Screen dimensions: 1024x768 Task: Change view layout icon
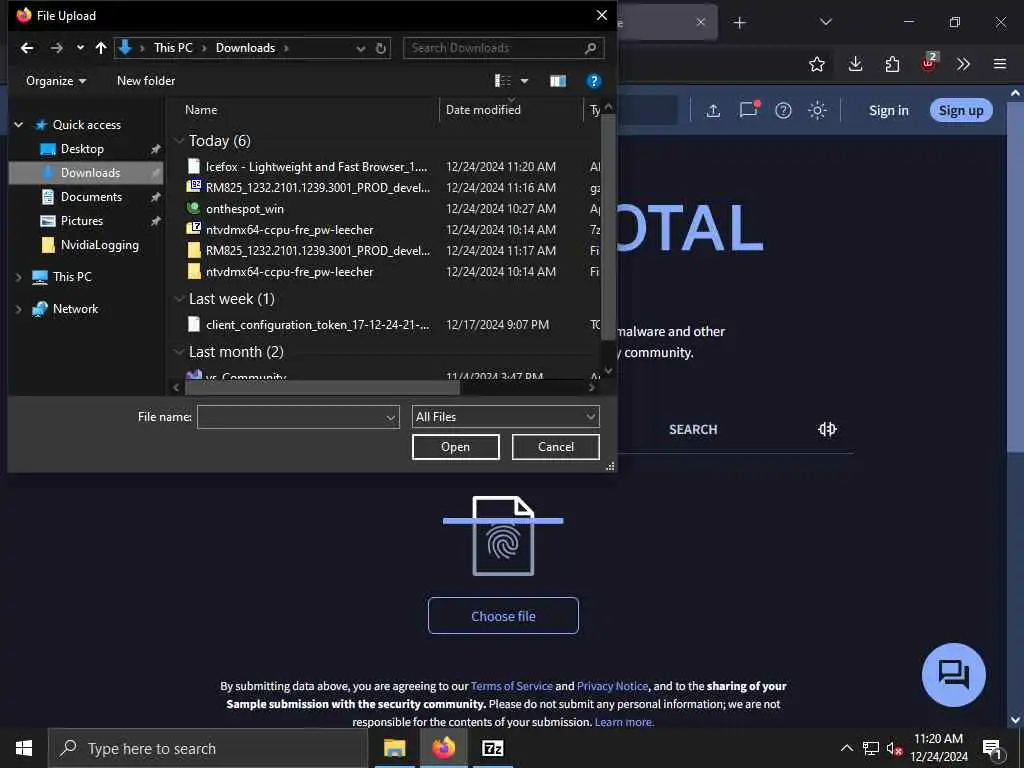pos(502,81)
